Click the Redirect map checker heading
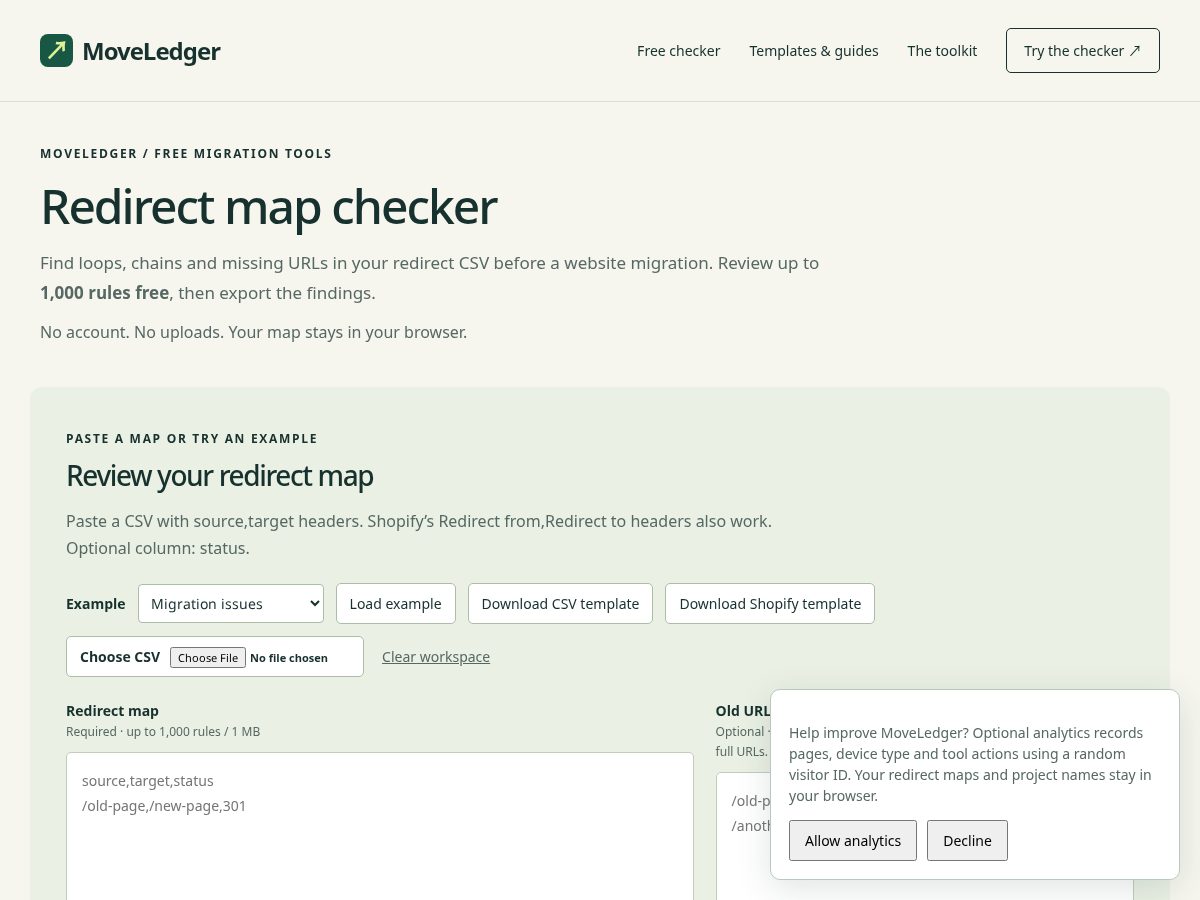Image resolution: width=1200 pixels, height=900 pixels. click(x=268, y=207)
